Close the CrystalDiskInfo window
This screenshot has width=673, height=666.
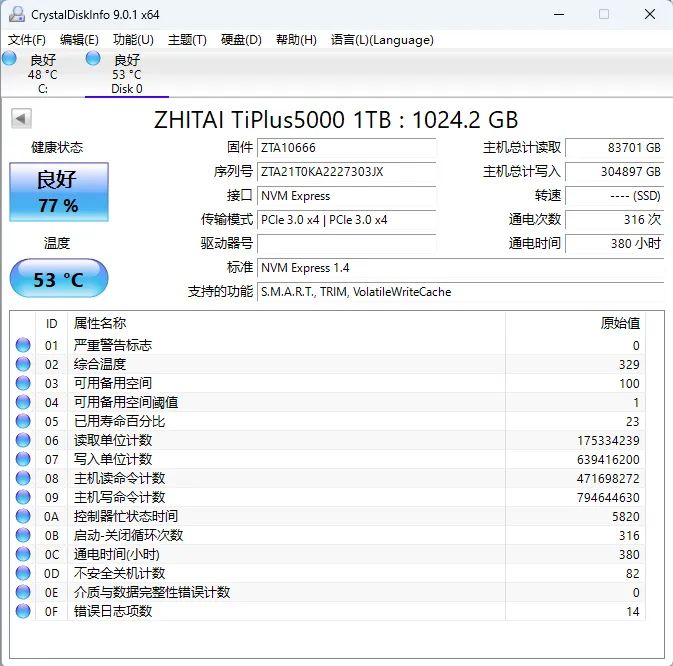650,14
